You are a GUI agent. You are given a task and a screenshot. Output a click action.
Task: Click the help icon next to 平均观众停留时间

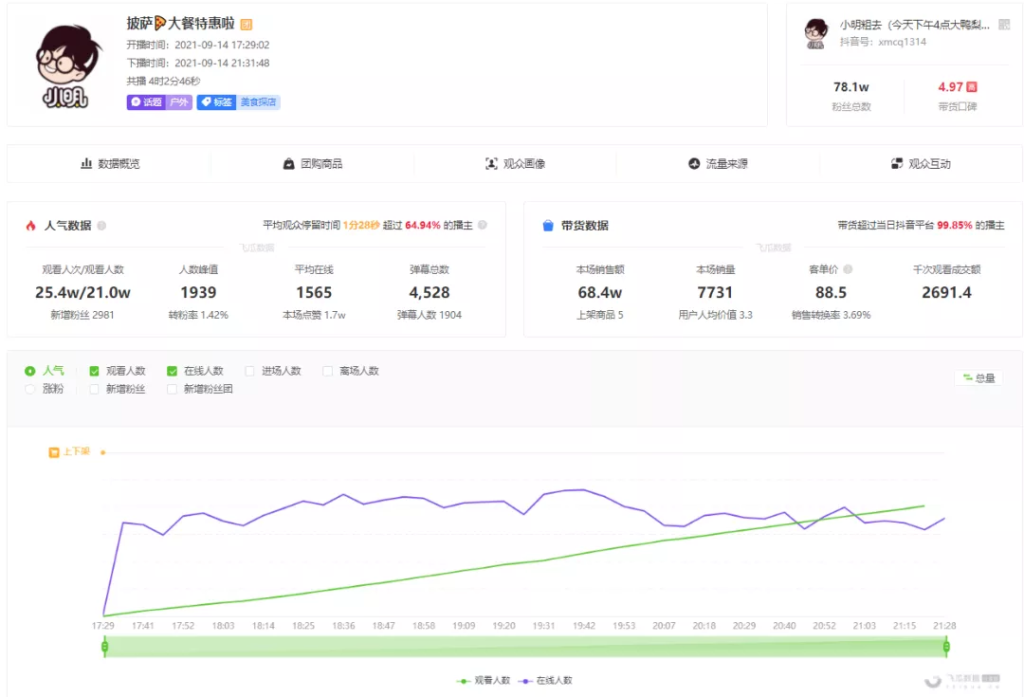coord(480,226)
